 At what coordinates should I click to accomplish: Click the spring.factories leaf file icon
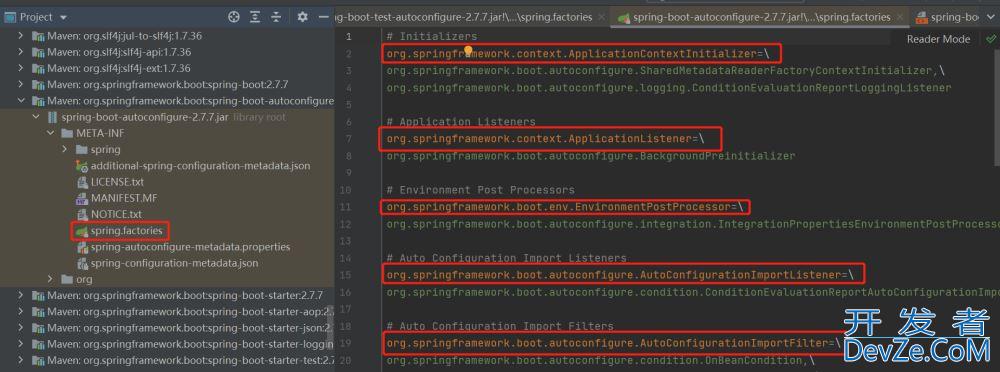[x=82, y=230]
